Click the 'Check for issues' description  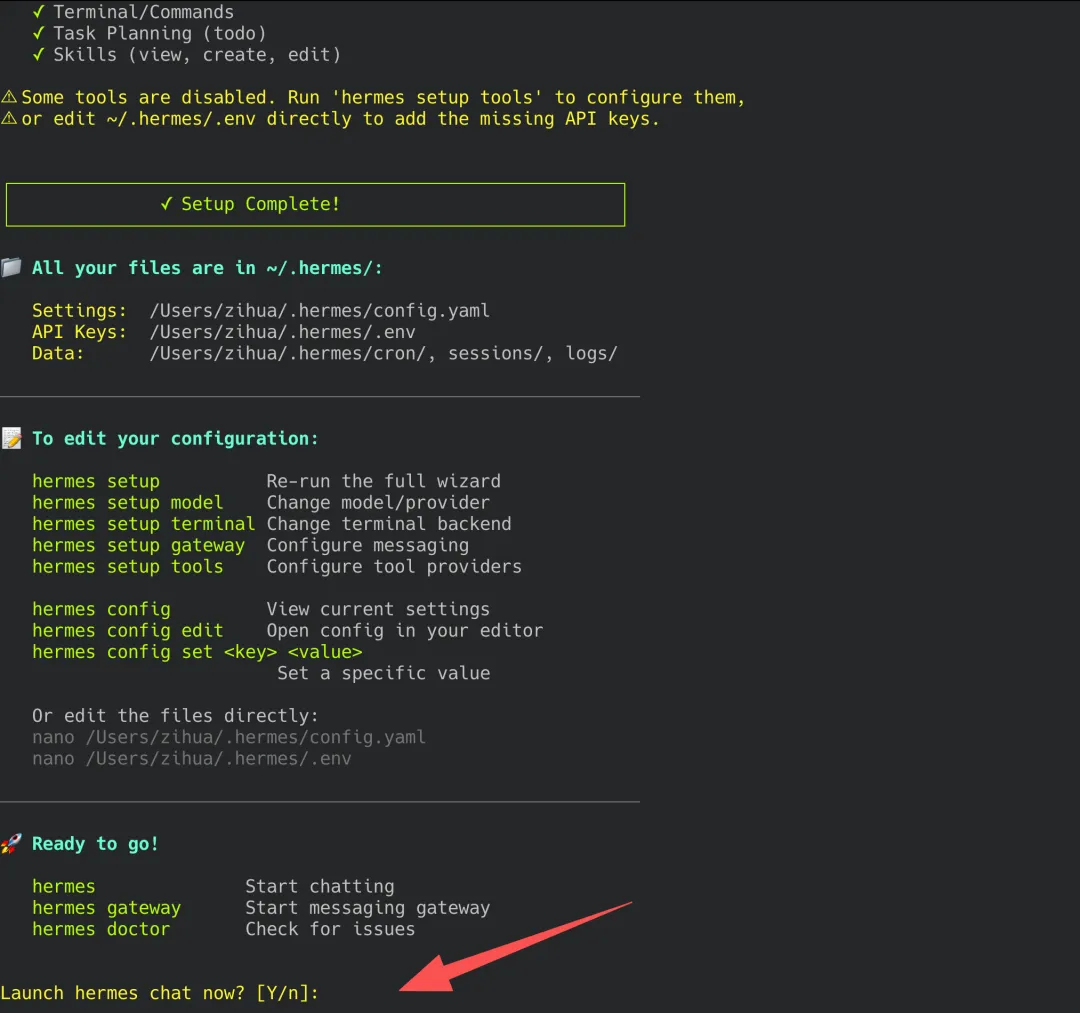click(x=331, y=930)
